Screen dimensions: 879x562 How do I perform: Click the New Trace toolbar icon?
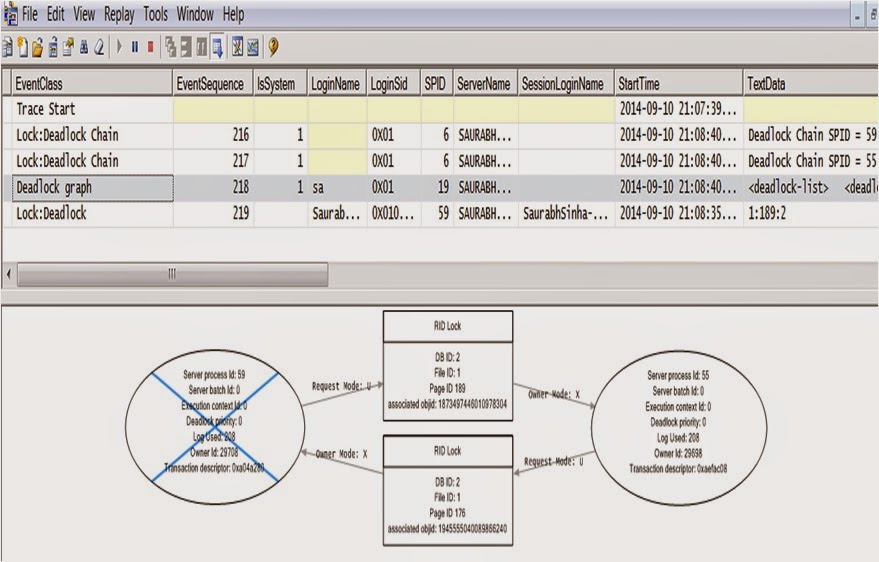pyautogui.click(x=8, y=48)
